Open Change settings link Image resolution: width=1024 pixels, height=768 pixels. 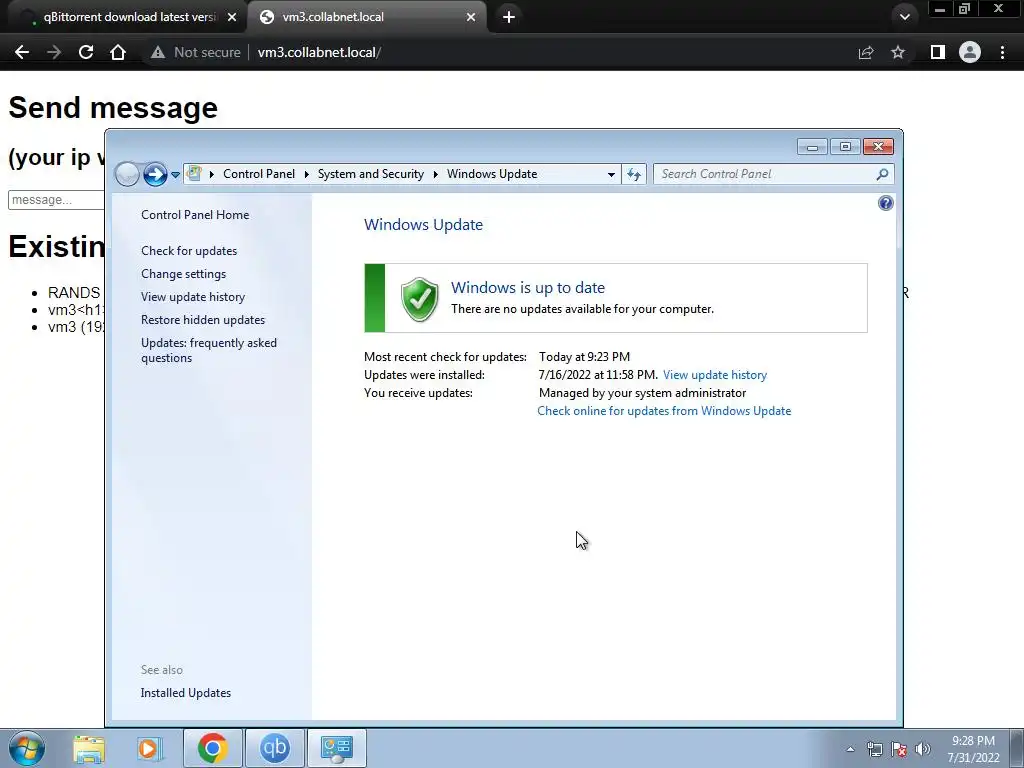click(184, 274)
